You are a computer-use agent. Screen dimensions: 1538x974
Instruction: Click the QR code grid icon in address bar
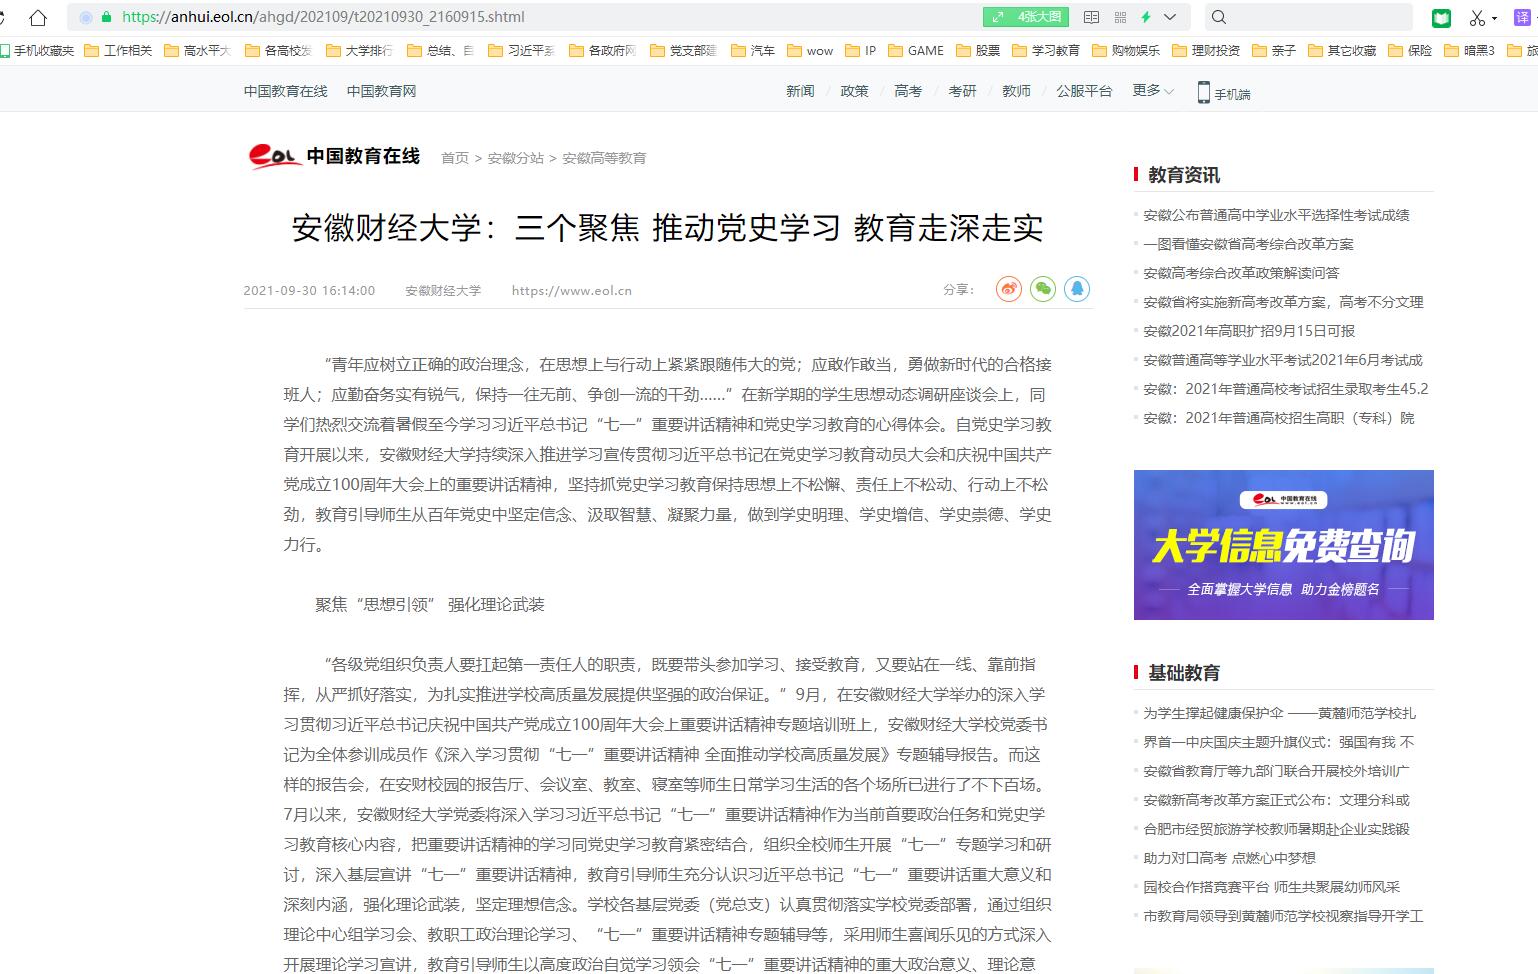(1120, 17)
